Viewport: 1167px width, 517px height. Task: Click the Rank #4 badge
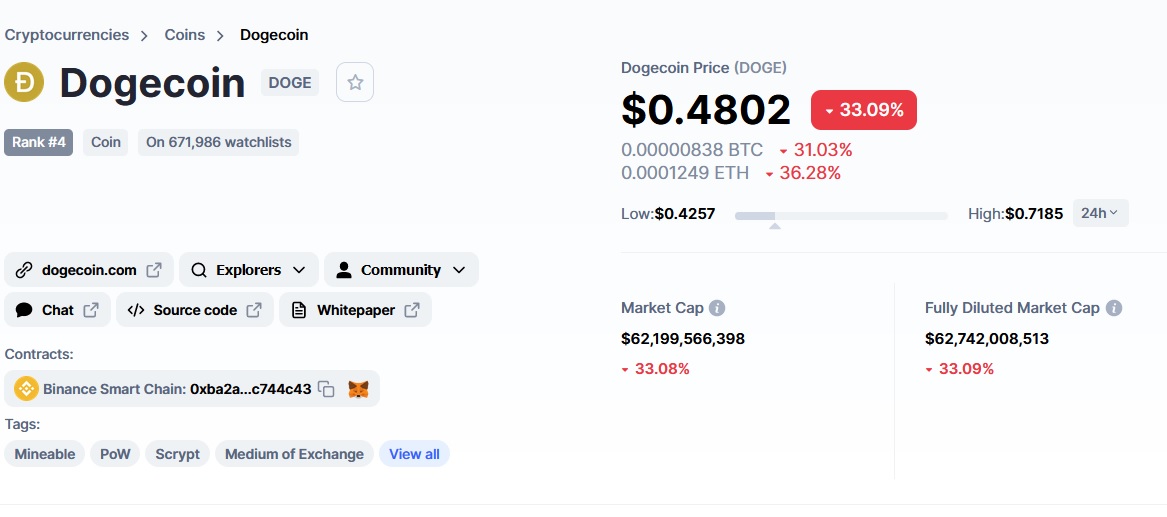[39, 142]
